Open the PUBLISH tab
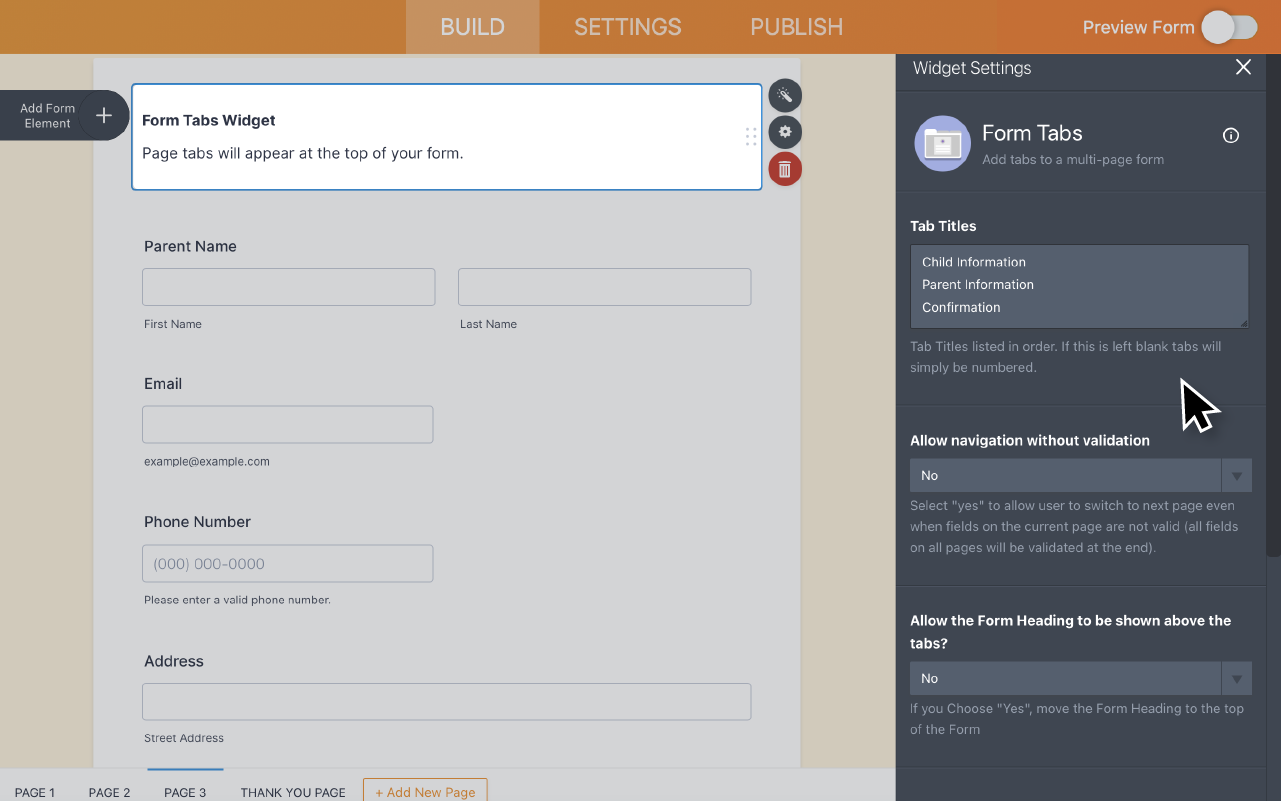Image resolution: width=1281 pixels, height=801 pixels. [796, 27]
